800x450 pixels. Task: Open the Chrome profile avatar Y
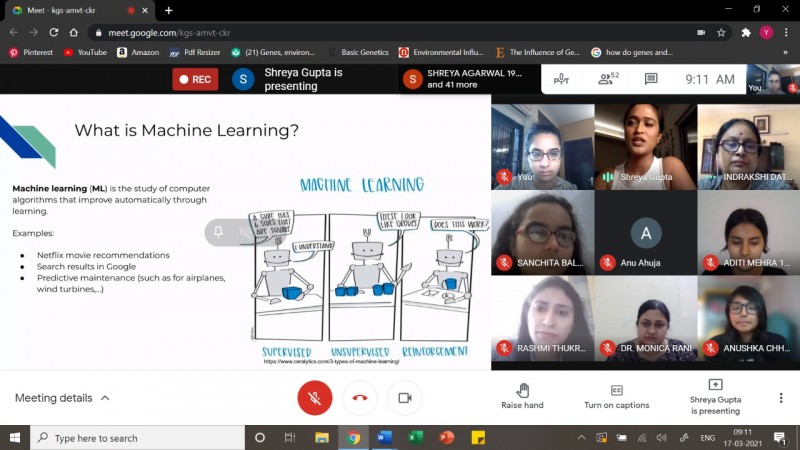(766, 33)
